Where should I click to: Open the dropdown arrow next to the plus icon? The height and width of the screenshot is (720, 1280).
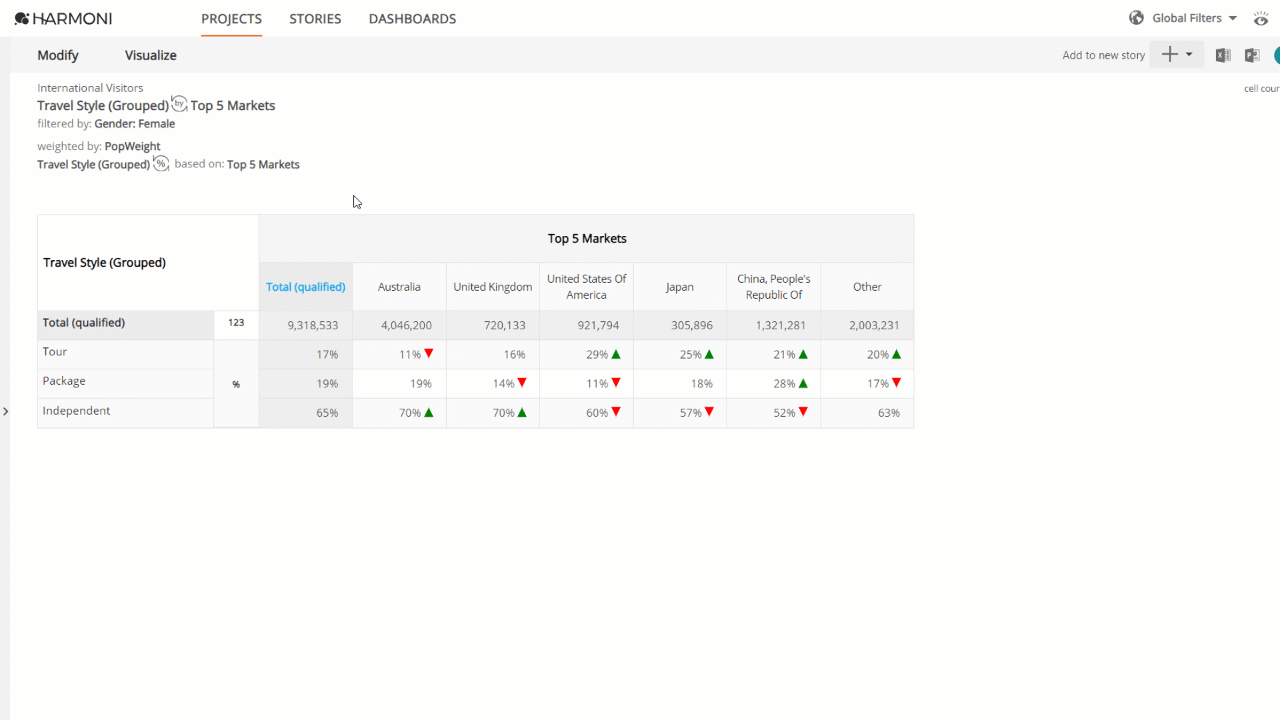point(1189,55)
